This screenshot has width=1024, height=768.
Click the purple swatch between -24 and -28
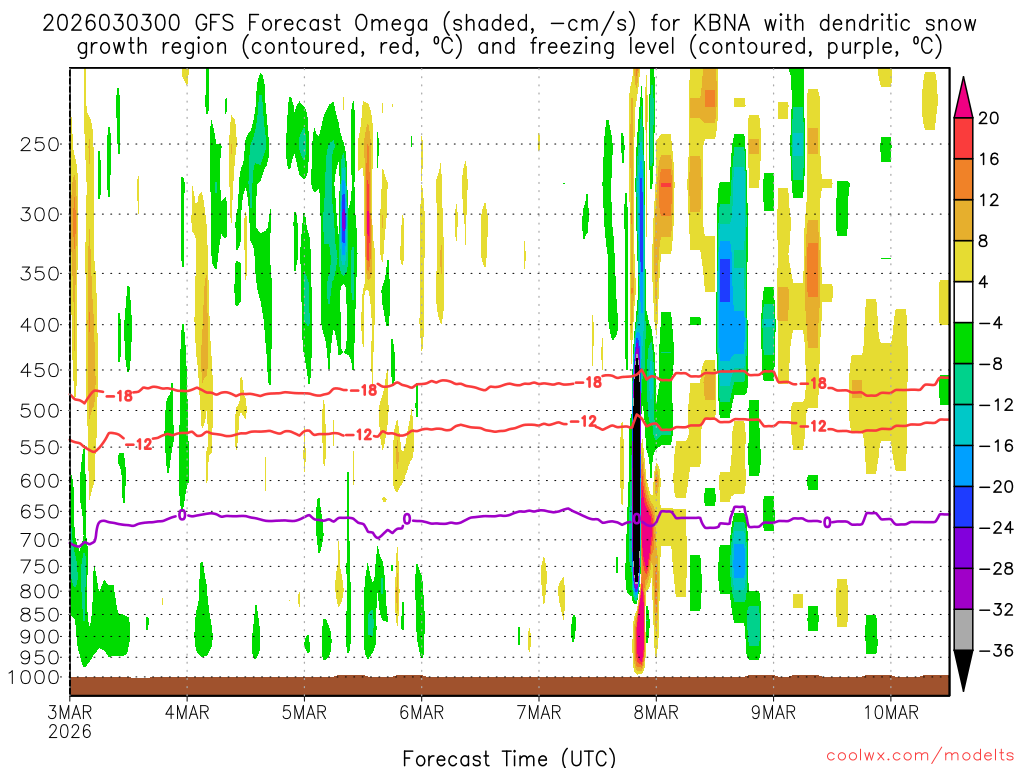click(x=963, y=549)
